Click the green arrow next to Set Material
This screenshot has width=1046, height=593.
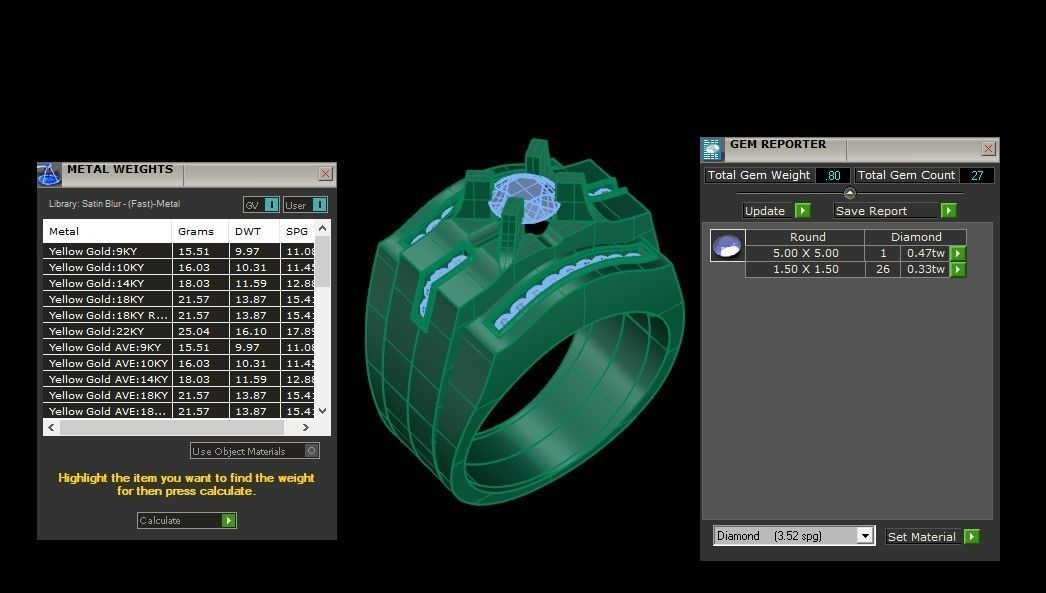coord(972,536)
